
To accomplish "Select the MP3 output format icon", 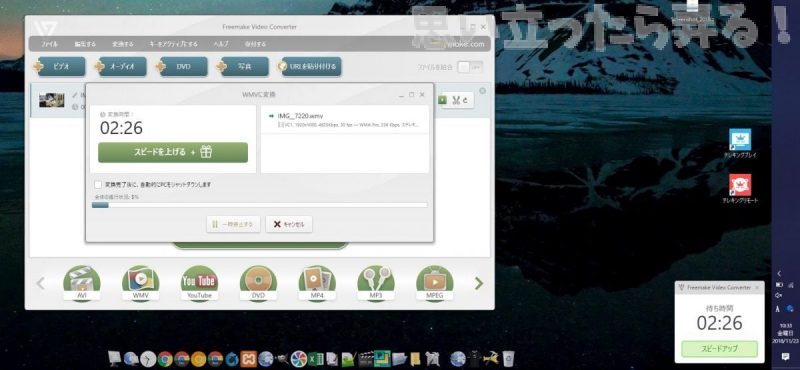I will [x=376, y=283].
